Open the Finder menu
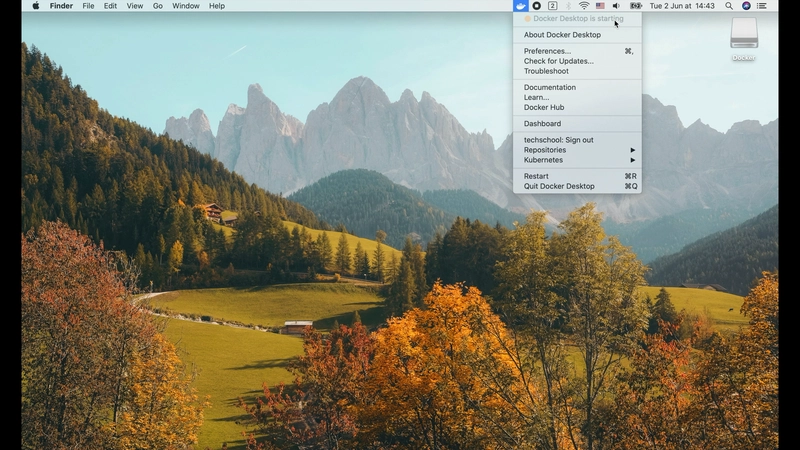800x450 pixels. pyautogui.click(x=61, y=6)
